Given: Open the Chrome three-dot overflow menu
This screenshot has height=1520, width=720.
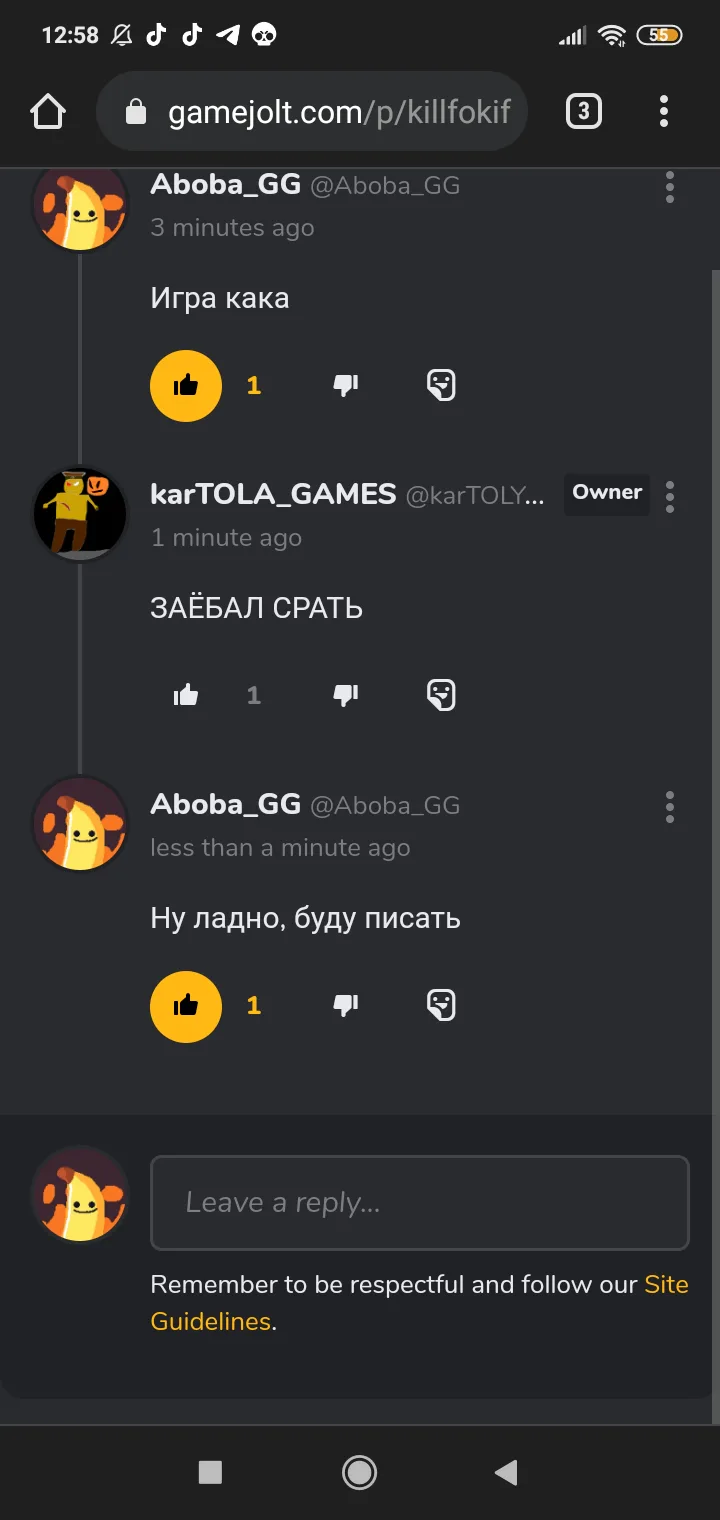Looking at the screenshot, I should pos(663,111).
